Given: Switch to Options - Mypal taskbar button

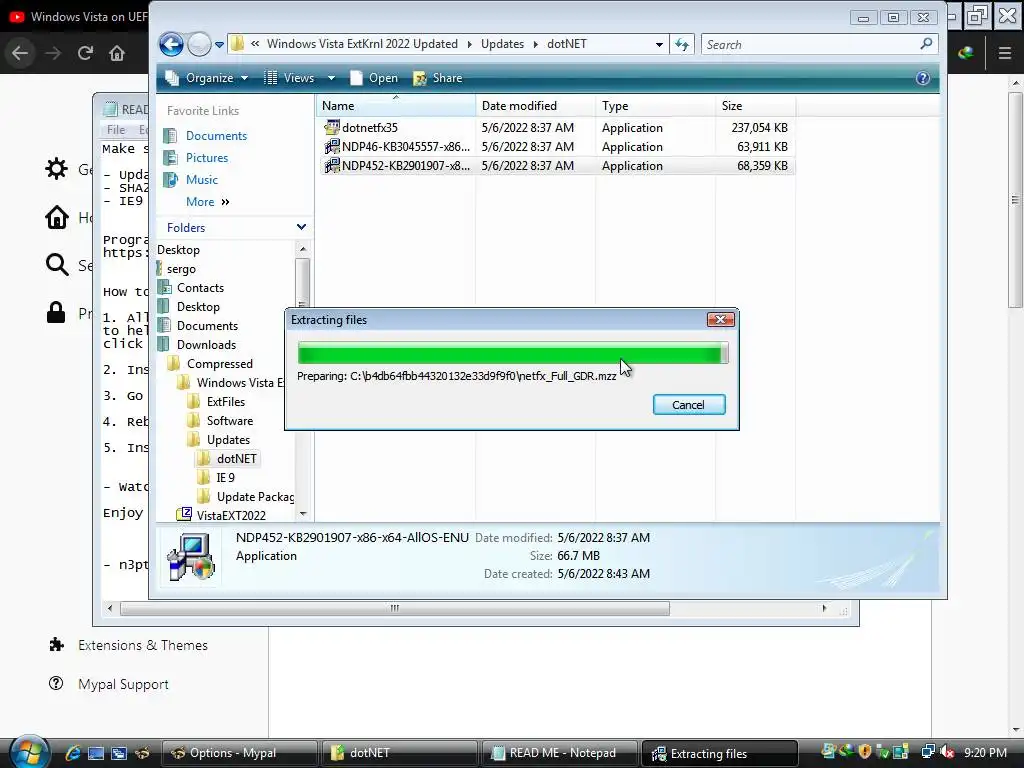Looking at the screenshot, I should coord(239,753).
